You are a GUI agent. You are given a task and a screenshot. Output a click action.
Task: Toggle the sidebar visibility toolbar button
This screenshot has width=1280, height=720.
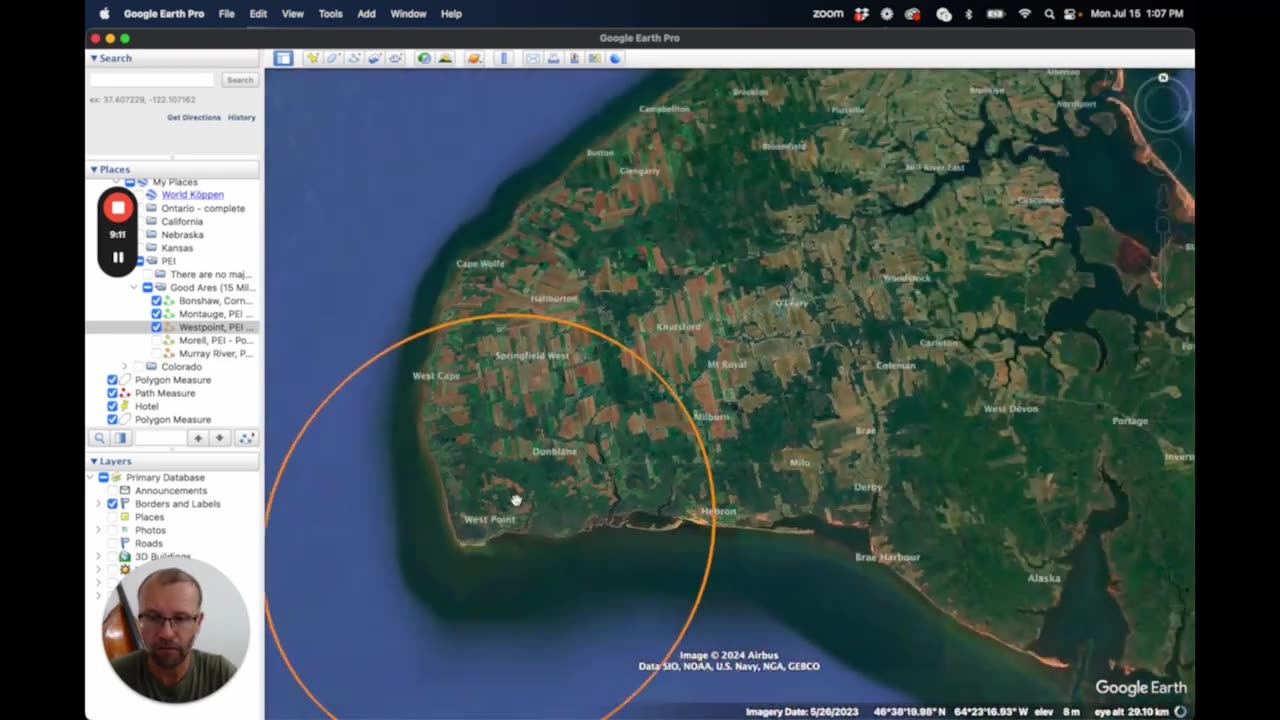(x=283, y=58)
